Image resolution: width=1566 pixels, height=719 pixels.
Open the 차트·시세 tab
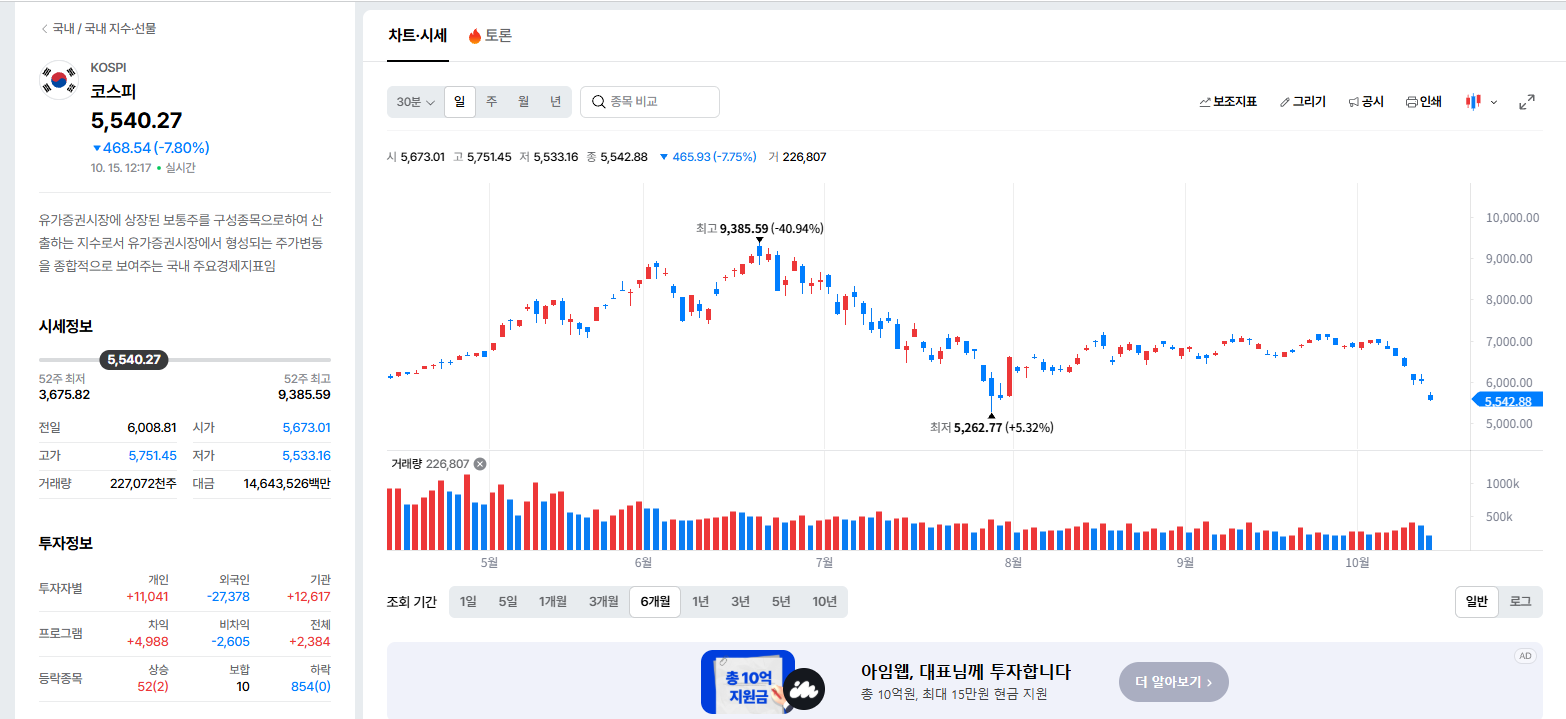pyautogui.click(x=417, y=36)
